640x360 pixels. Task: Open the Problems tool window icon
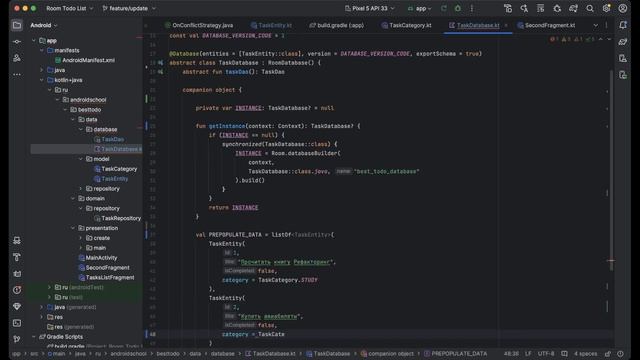pyautogui.click(x=17, y=290)
